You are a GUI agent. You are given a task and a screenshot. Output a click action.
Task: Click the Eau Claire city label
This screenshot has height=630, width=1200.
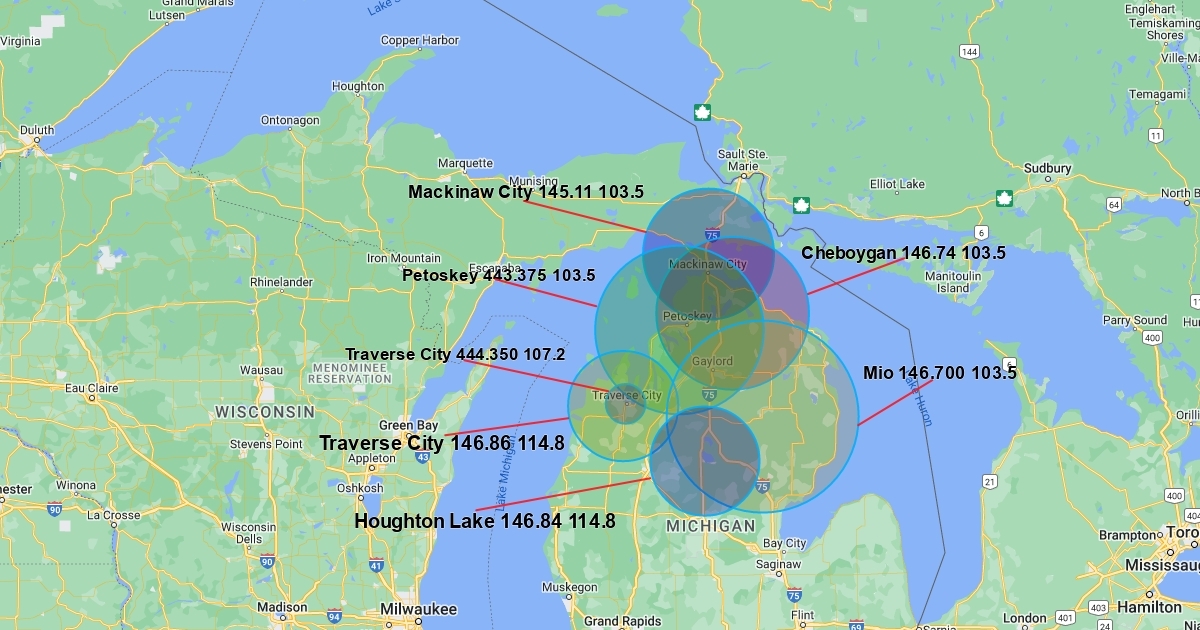[92, 387]
